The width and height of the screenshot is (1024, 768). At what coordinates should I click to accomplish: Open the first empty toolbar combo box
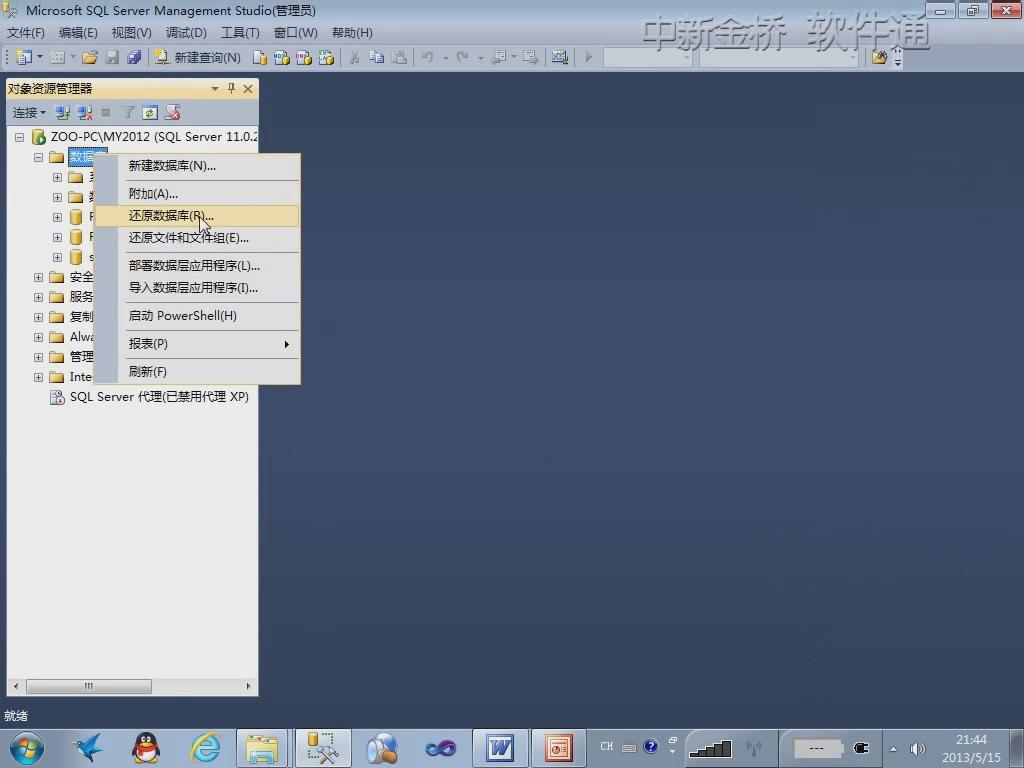(647, 57)
